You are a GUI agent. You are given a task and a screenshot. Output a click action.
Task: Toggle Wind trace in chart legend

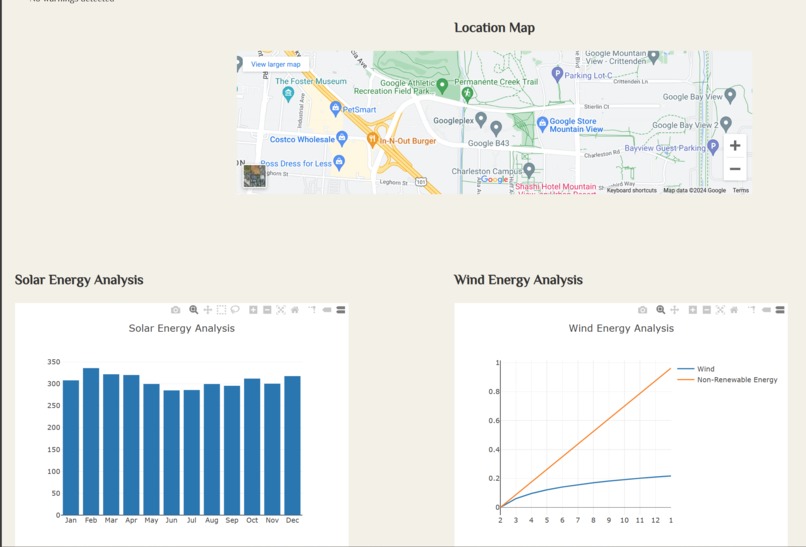[x=696, y=369]
